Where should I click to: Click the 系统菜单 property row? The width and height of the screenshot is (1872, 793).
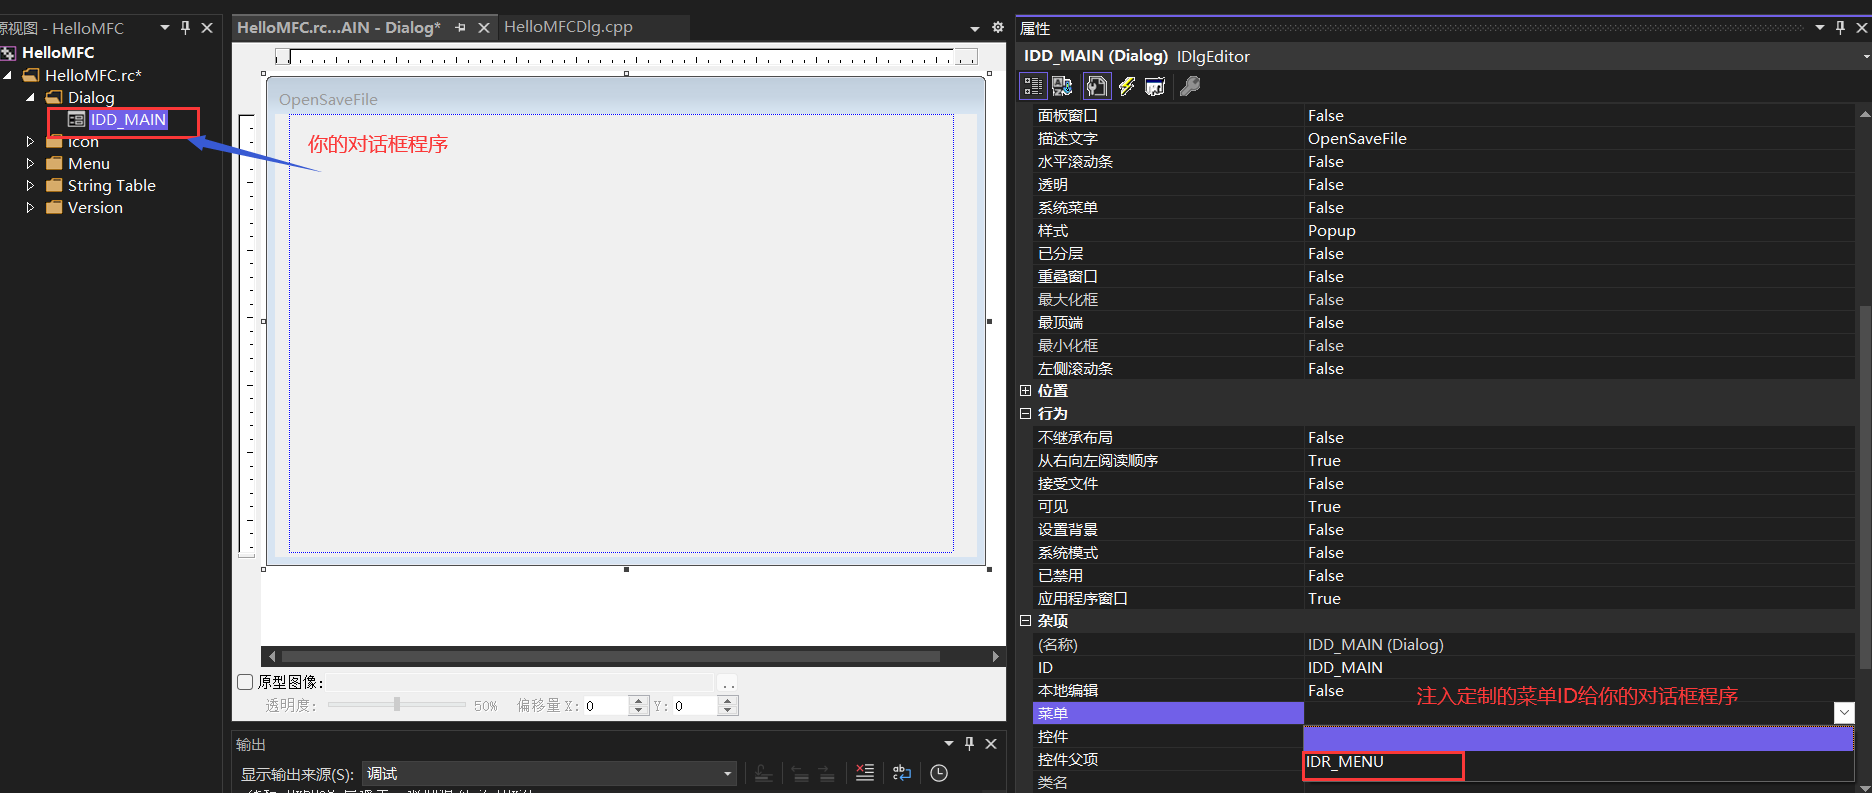point(1443,208)
